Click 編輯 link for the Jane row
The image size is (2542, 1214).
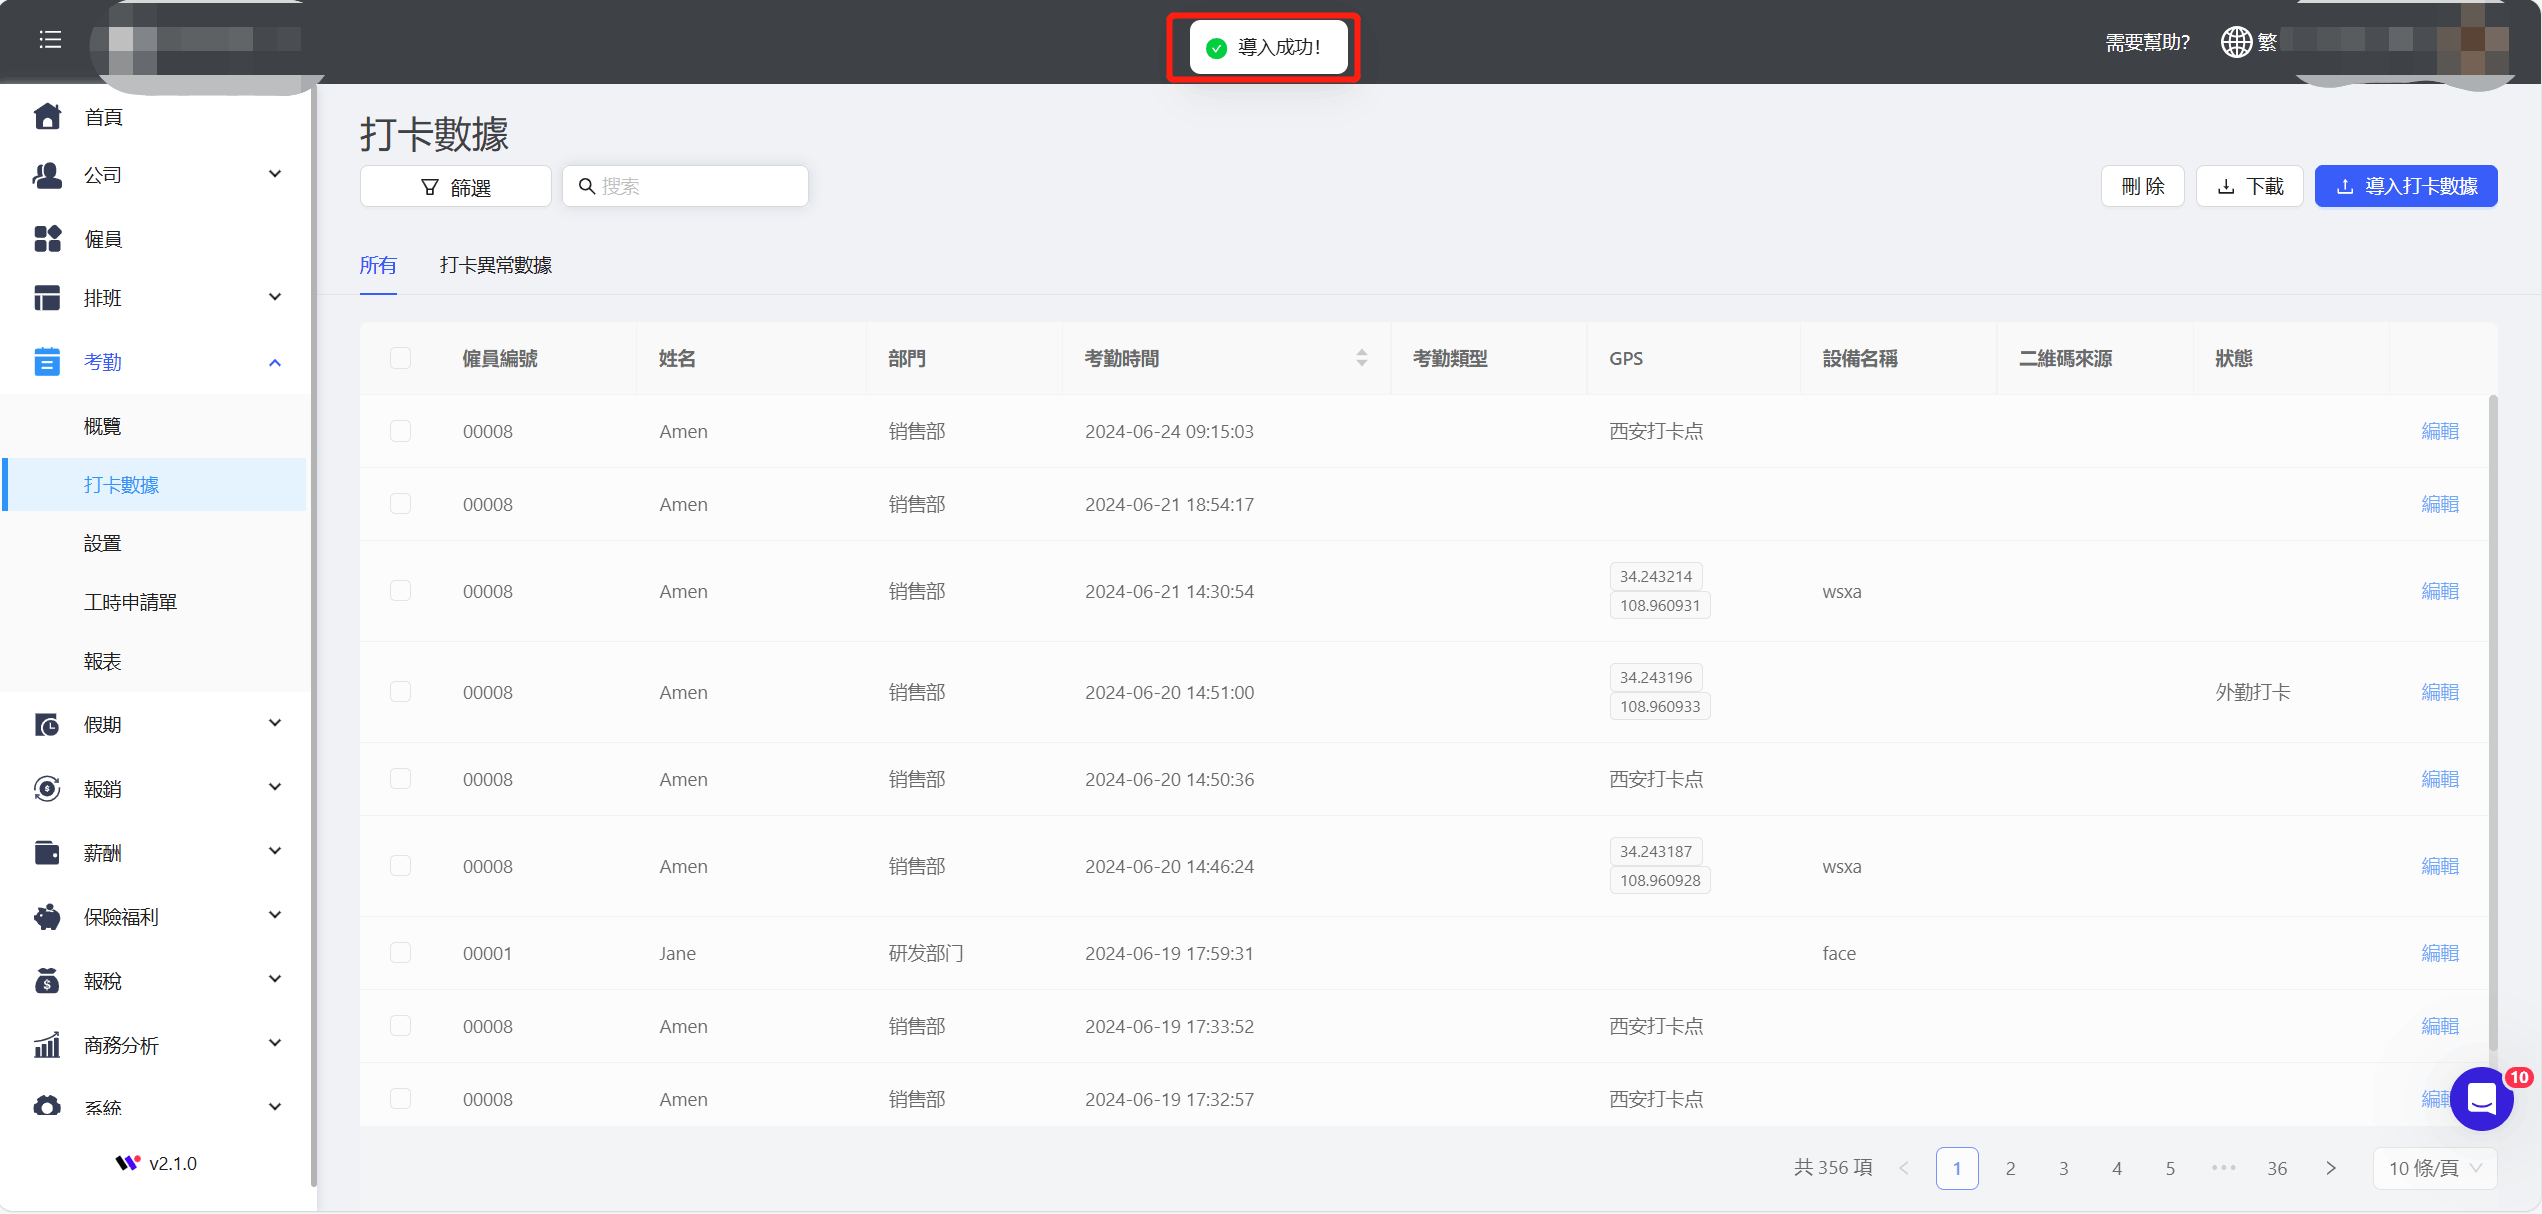click(x=2439, y=953)
